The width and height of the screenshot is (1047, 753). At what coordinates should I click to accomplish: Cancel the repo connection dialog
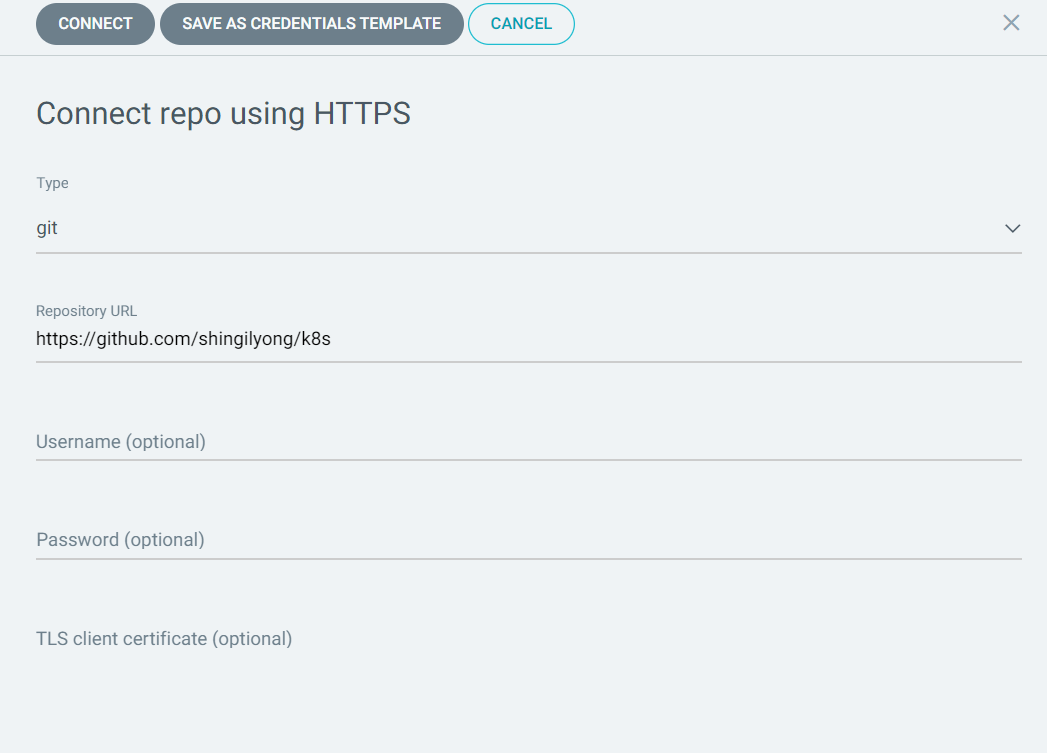point(521,24)
